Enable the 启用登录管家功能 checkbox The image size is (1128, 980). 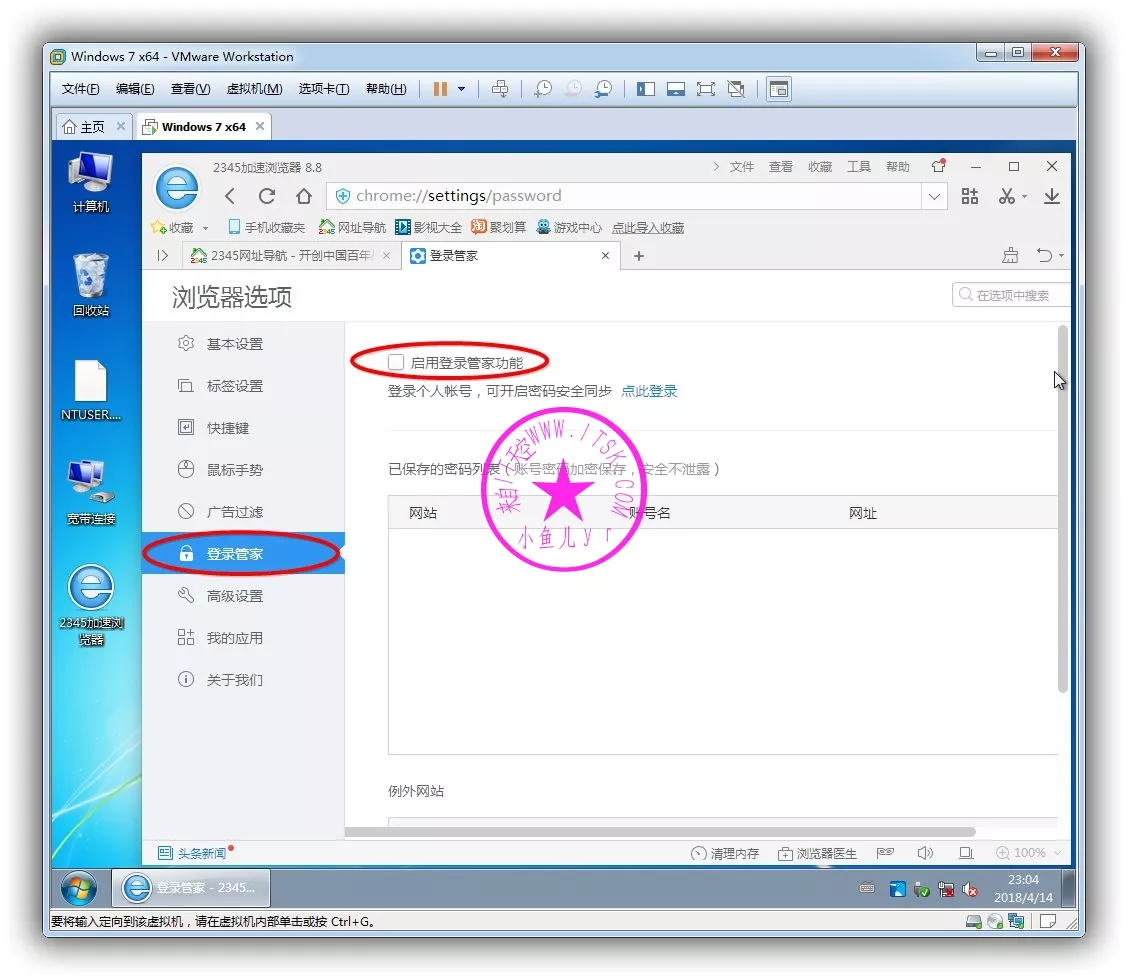[x=397, y=362]
